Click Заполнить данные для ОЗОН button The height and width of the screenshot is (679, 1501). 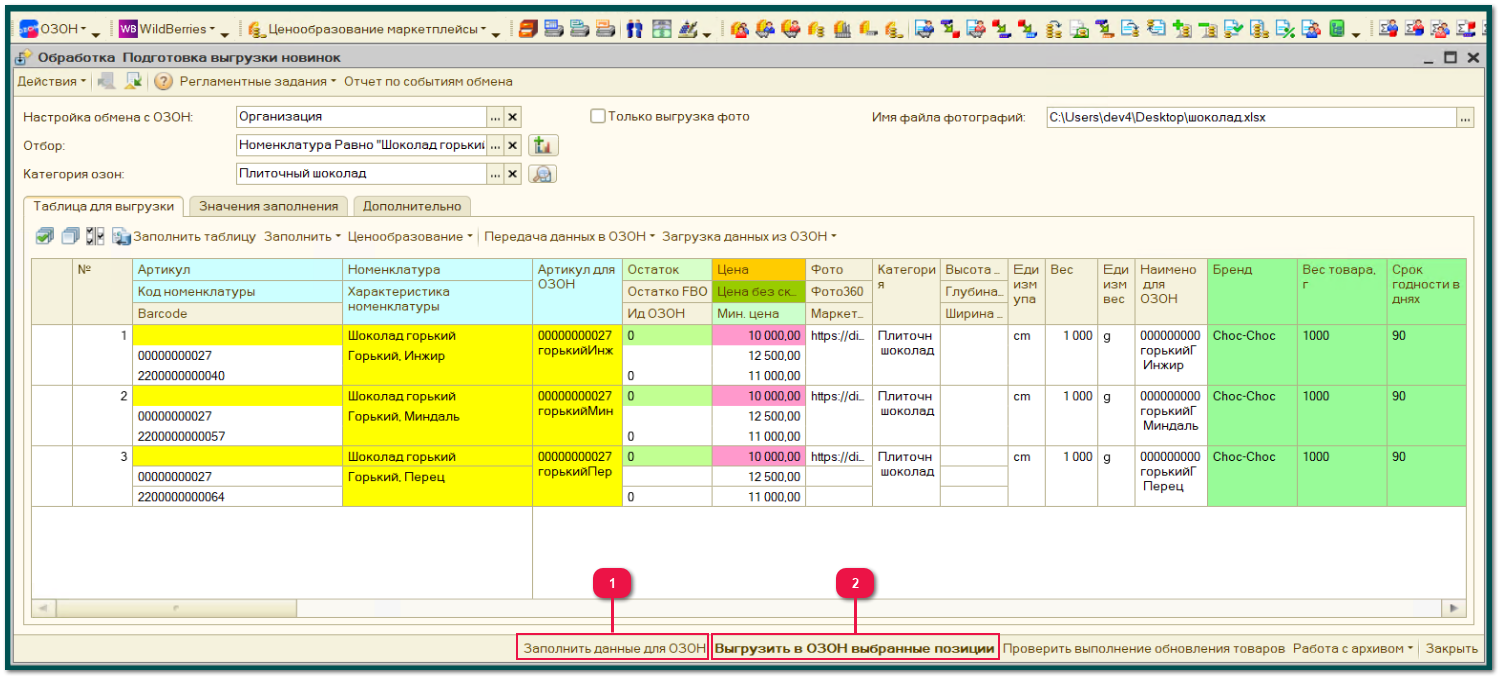(614, 648)
